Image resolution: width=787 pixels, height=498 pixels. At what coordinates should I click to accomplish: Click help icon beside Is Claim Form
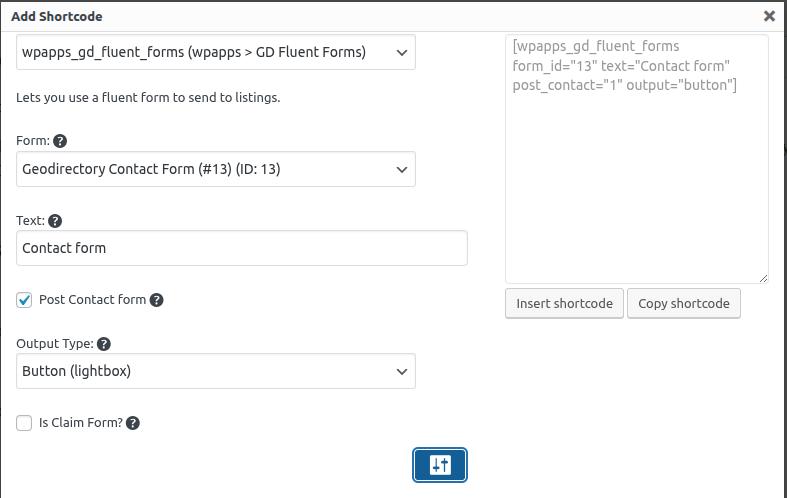point(133,423)
